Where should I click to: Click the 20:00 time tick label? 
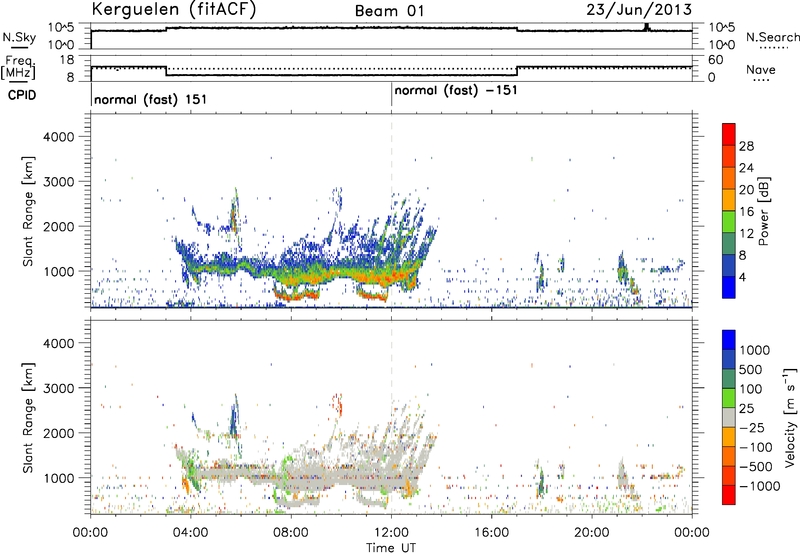click(x=591, y=533)
